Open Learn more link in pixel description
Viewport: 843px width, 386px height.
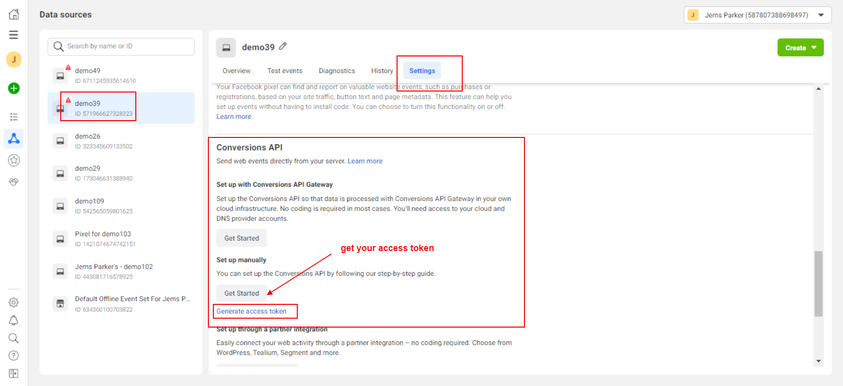pos(234,116)
